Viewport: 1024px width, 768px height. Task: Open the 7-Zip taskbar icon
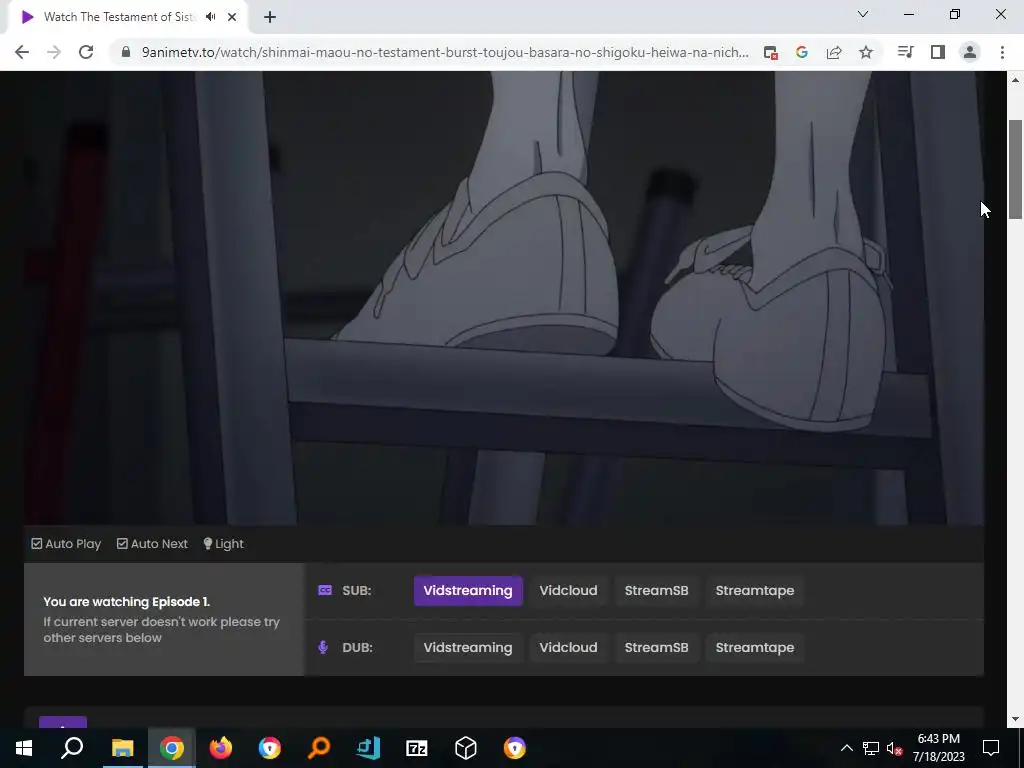(417, 748)
